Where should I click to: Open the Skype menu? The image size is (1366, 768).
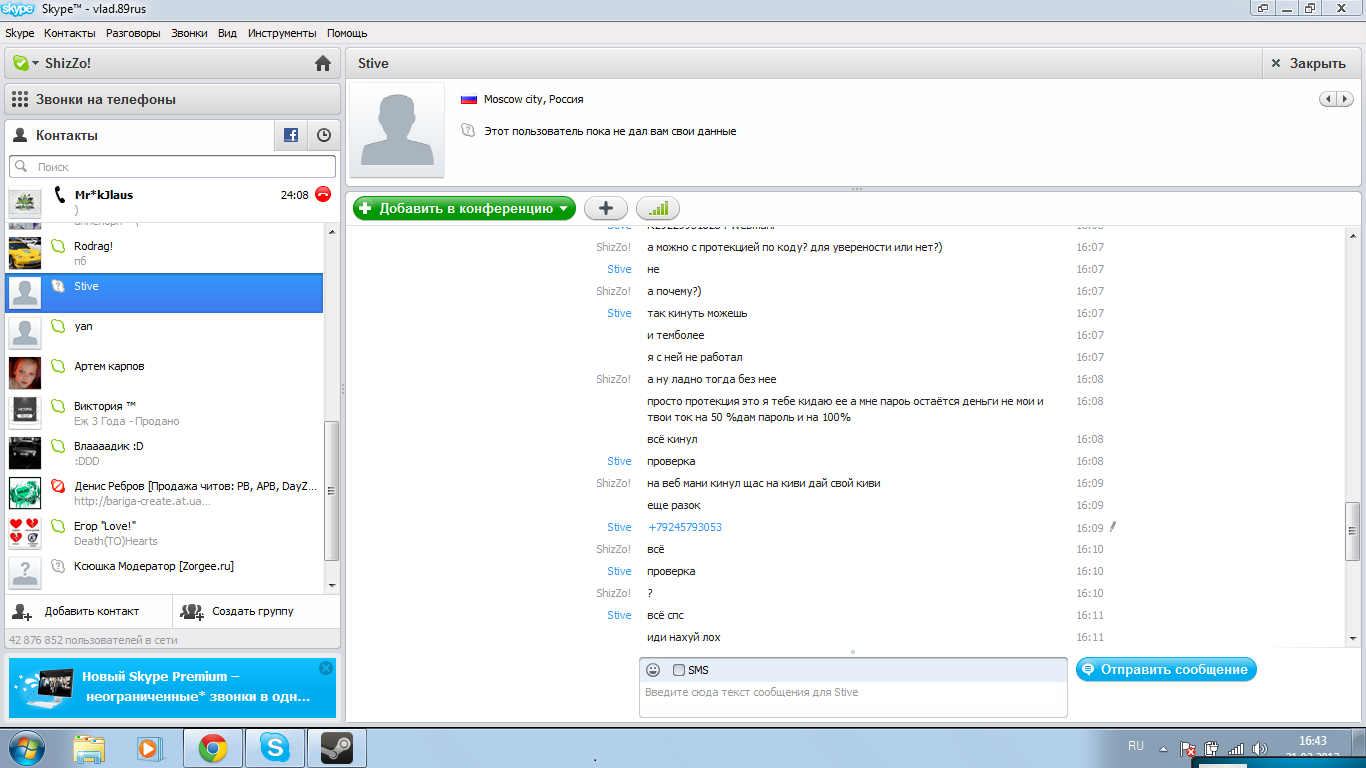20,33
